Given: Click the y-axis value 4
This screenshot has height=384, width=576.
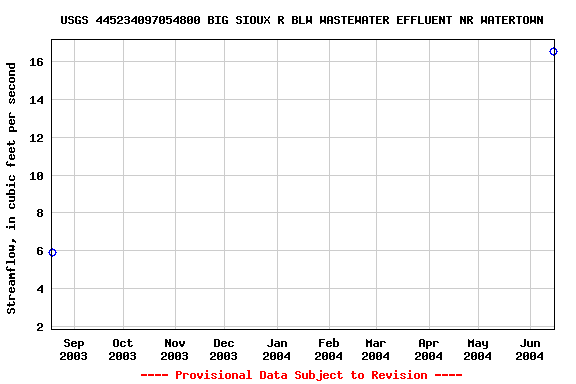Looking at the screenshot, I should pos(40,289).
